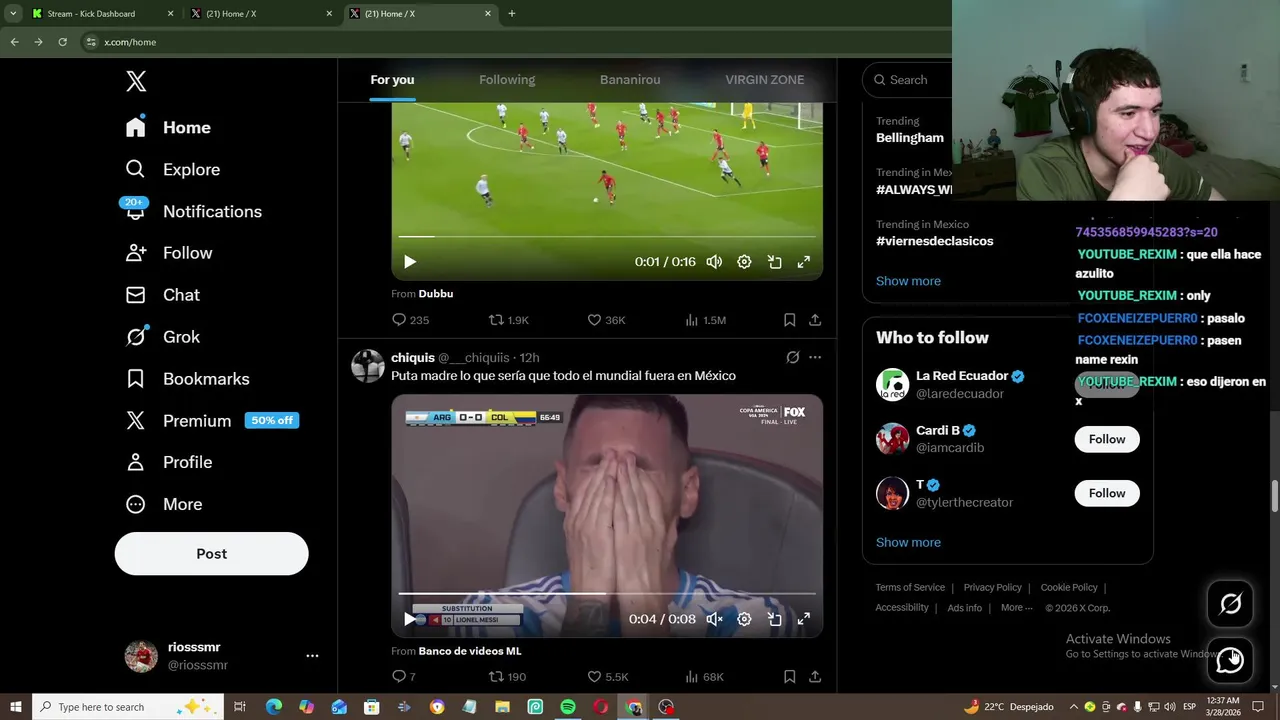Open the browser tab search dropdown

pos(13,14)
